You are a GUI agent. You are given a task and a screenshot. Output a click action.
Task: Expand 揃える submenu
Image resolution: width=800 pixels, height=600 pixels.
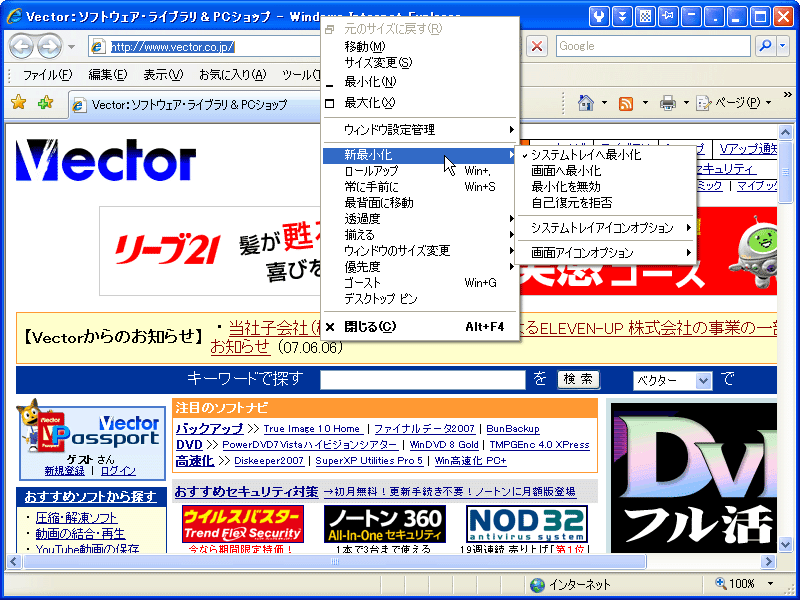click(420, 235)
